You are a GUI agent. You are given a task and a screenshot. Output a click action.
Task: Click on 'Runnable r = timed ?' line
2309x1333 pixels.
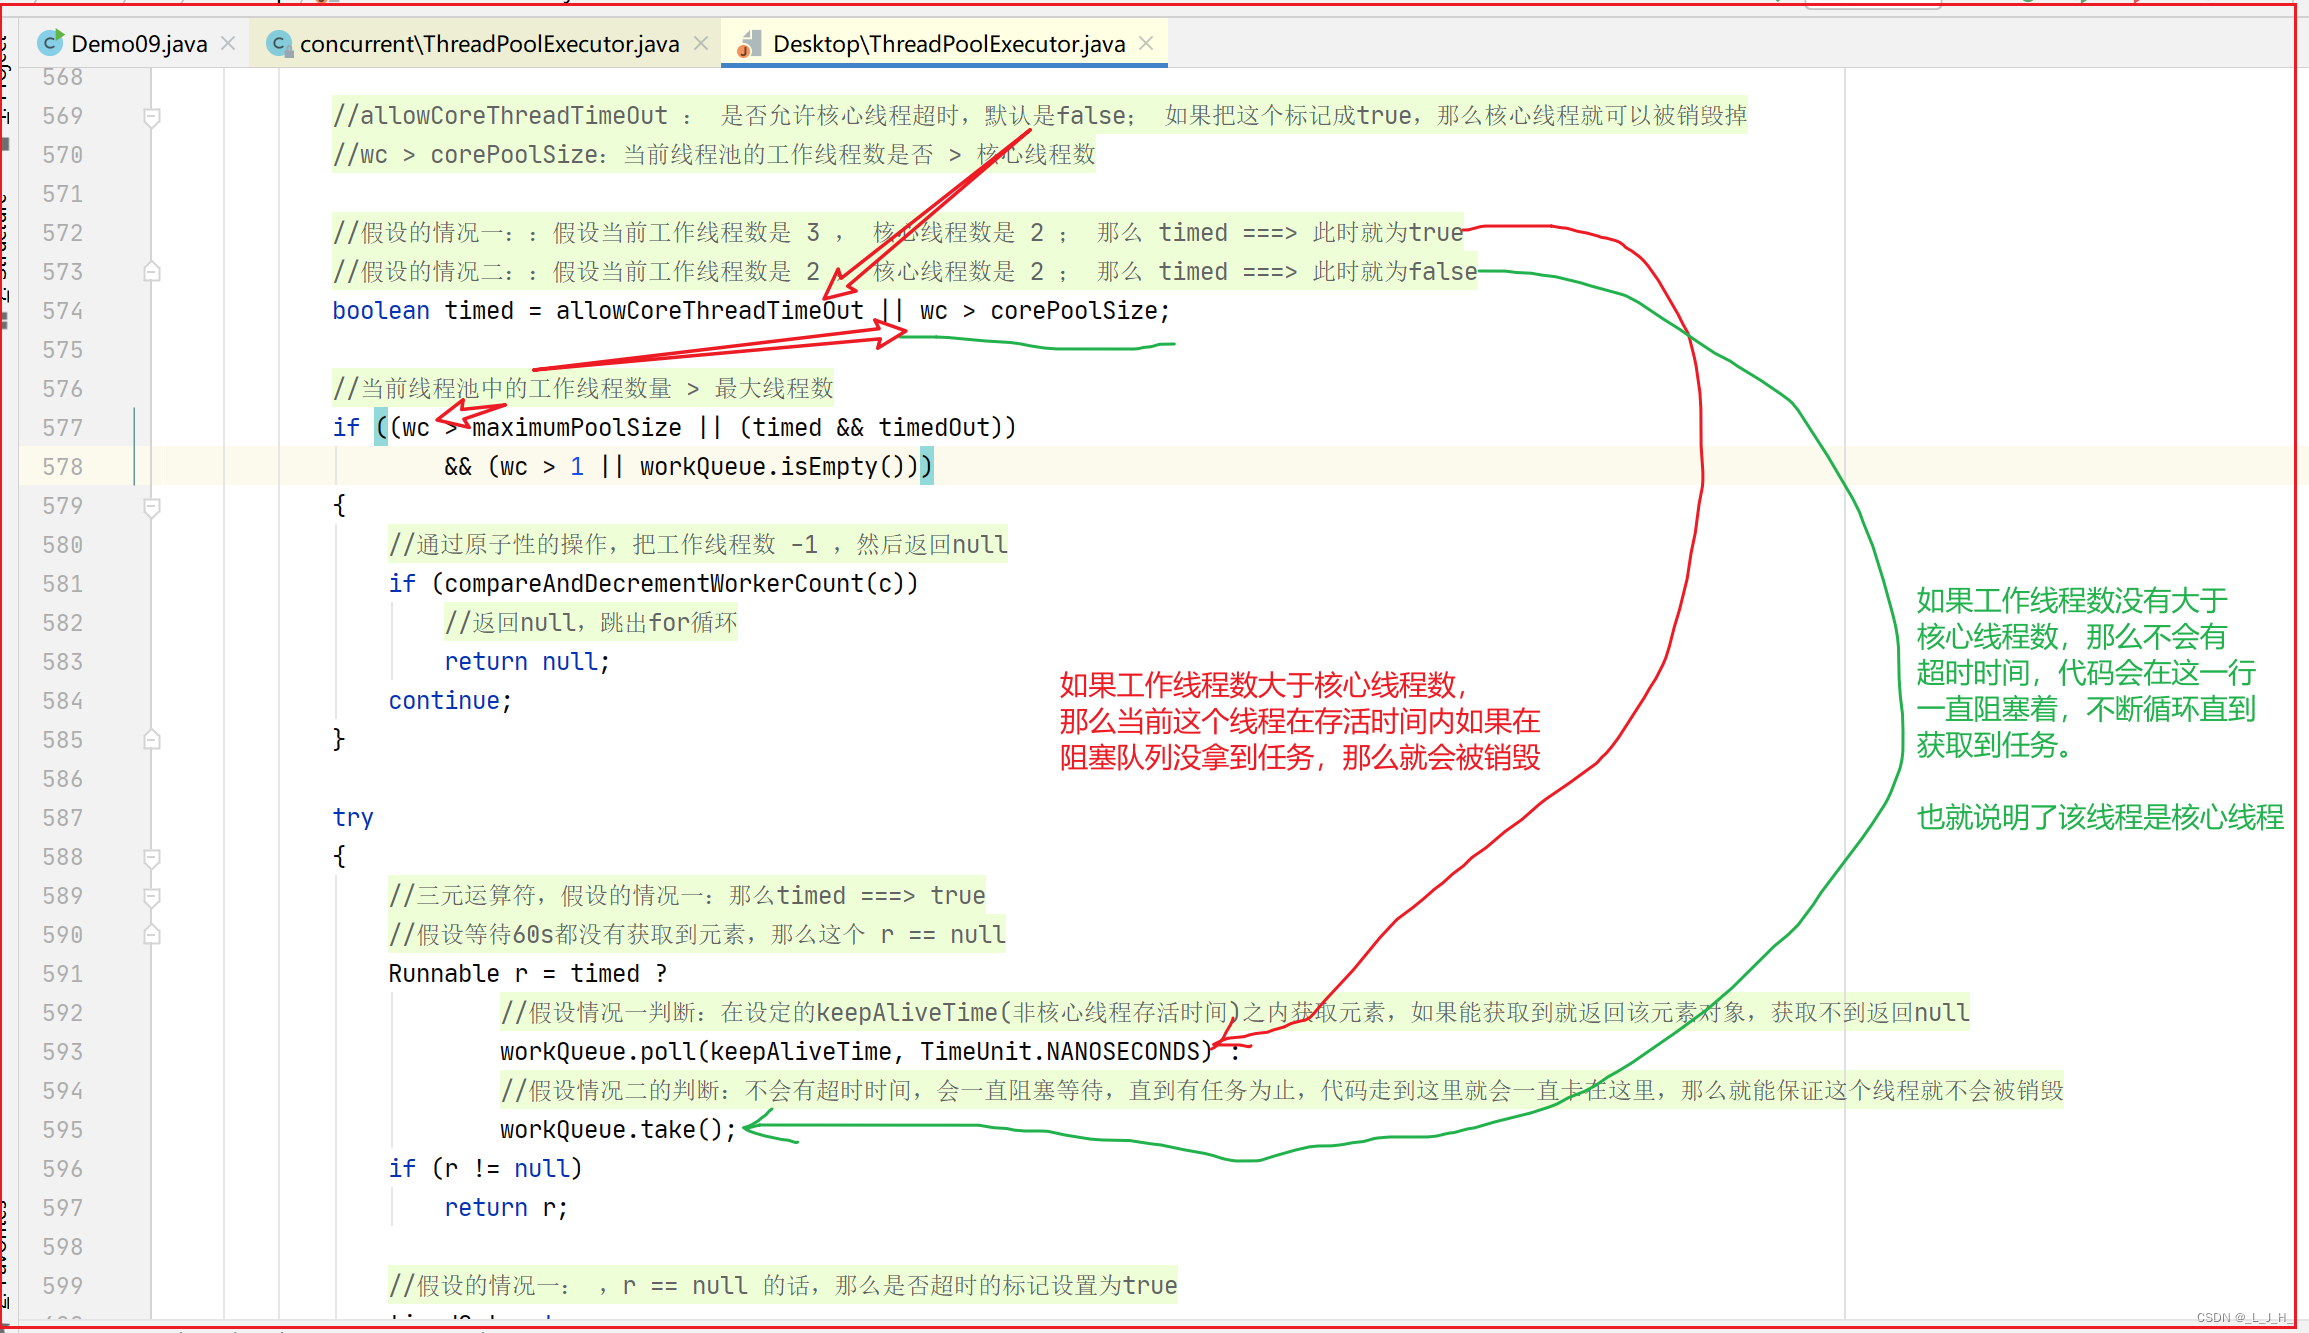pos(527,974)
